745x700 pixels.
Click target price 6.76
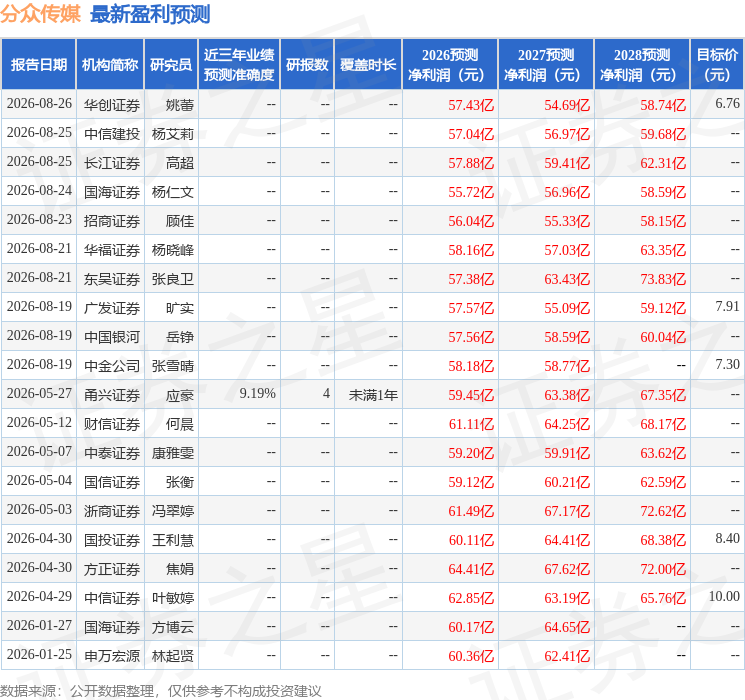point(727,104)
